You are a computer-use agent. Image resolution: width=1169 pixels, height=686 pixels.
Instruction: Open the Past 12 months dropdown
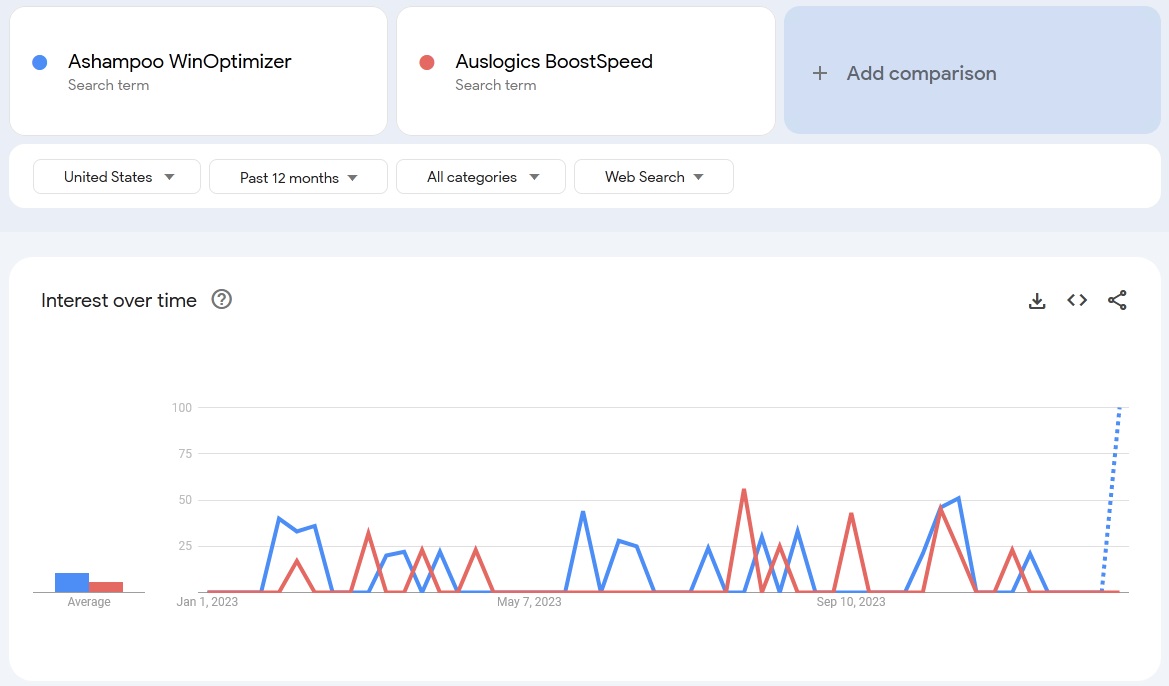[x=298, y=177]
